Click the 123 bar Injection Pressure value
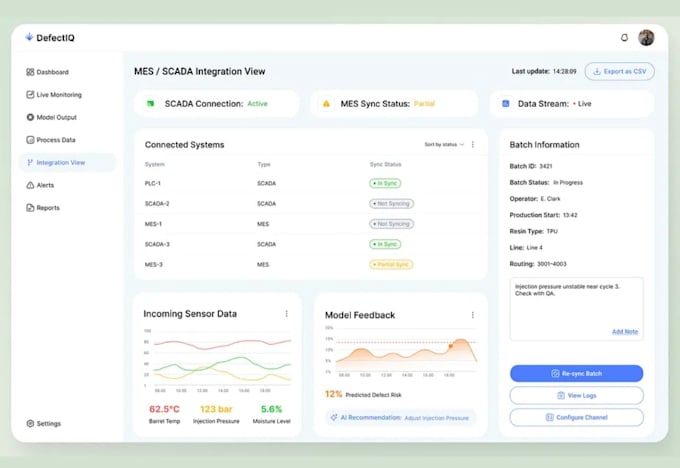 click(216, 409)
